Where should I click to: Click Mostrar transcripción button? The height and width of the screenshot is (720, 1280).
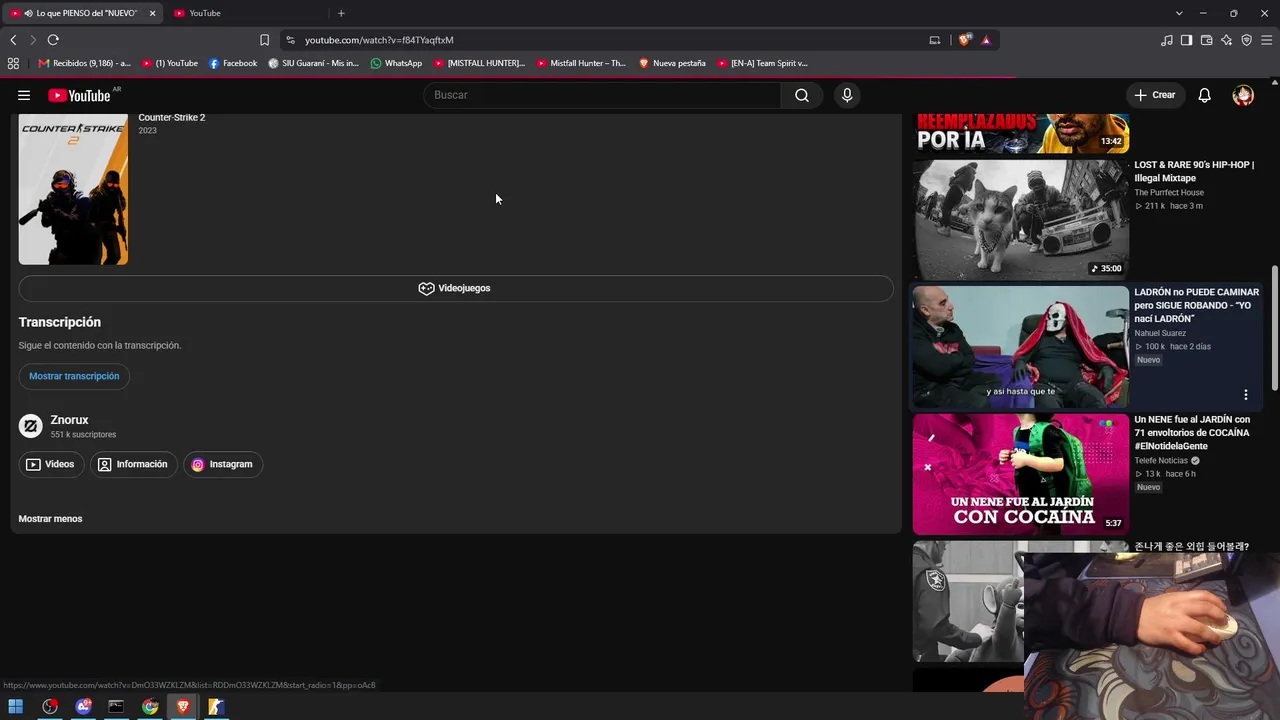[74, 376]
